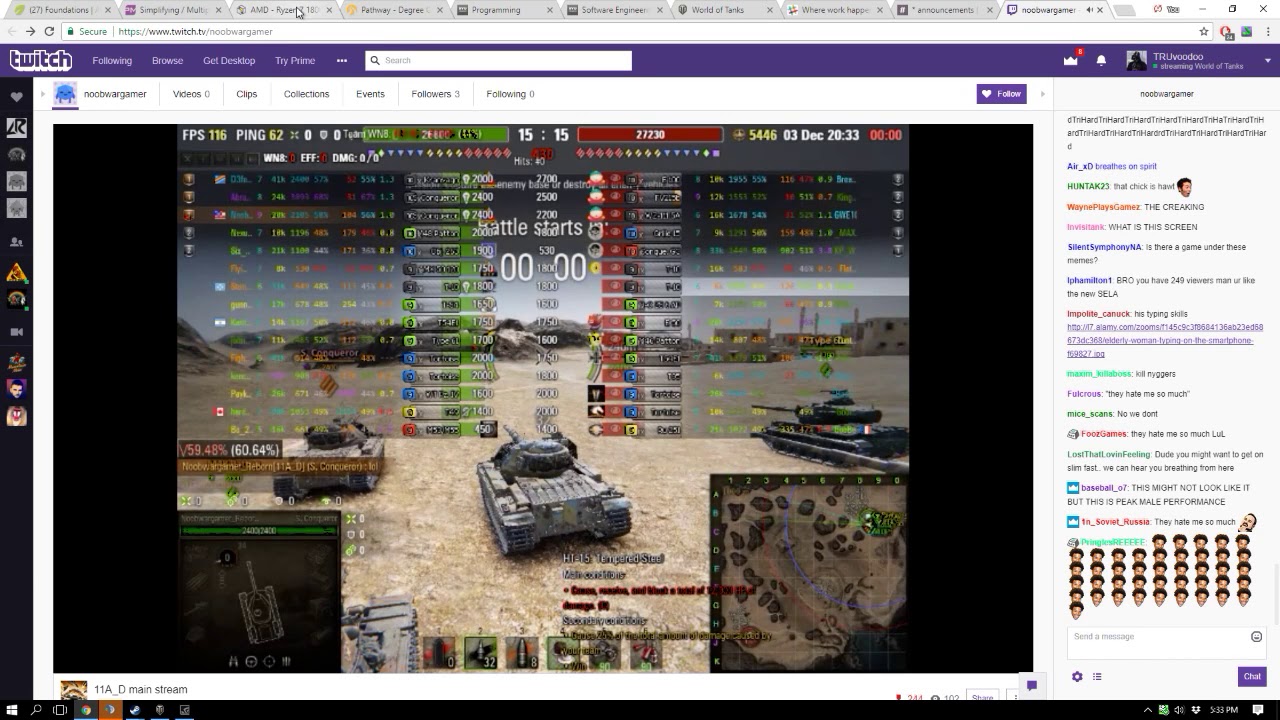Click username SilentSymphonyNA in chat
Viewport: 1280px width, 720px height.
tap(1104, 247)
